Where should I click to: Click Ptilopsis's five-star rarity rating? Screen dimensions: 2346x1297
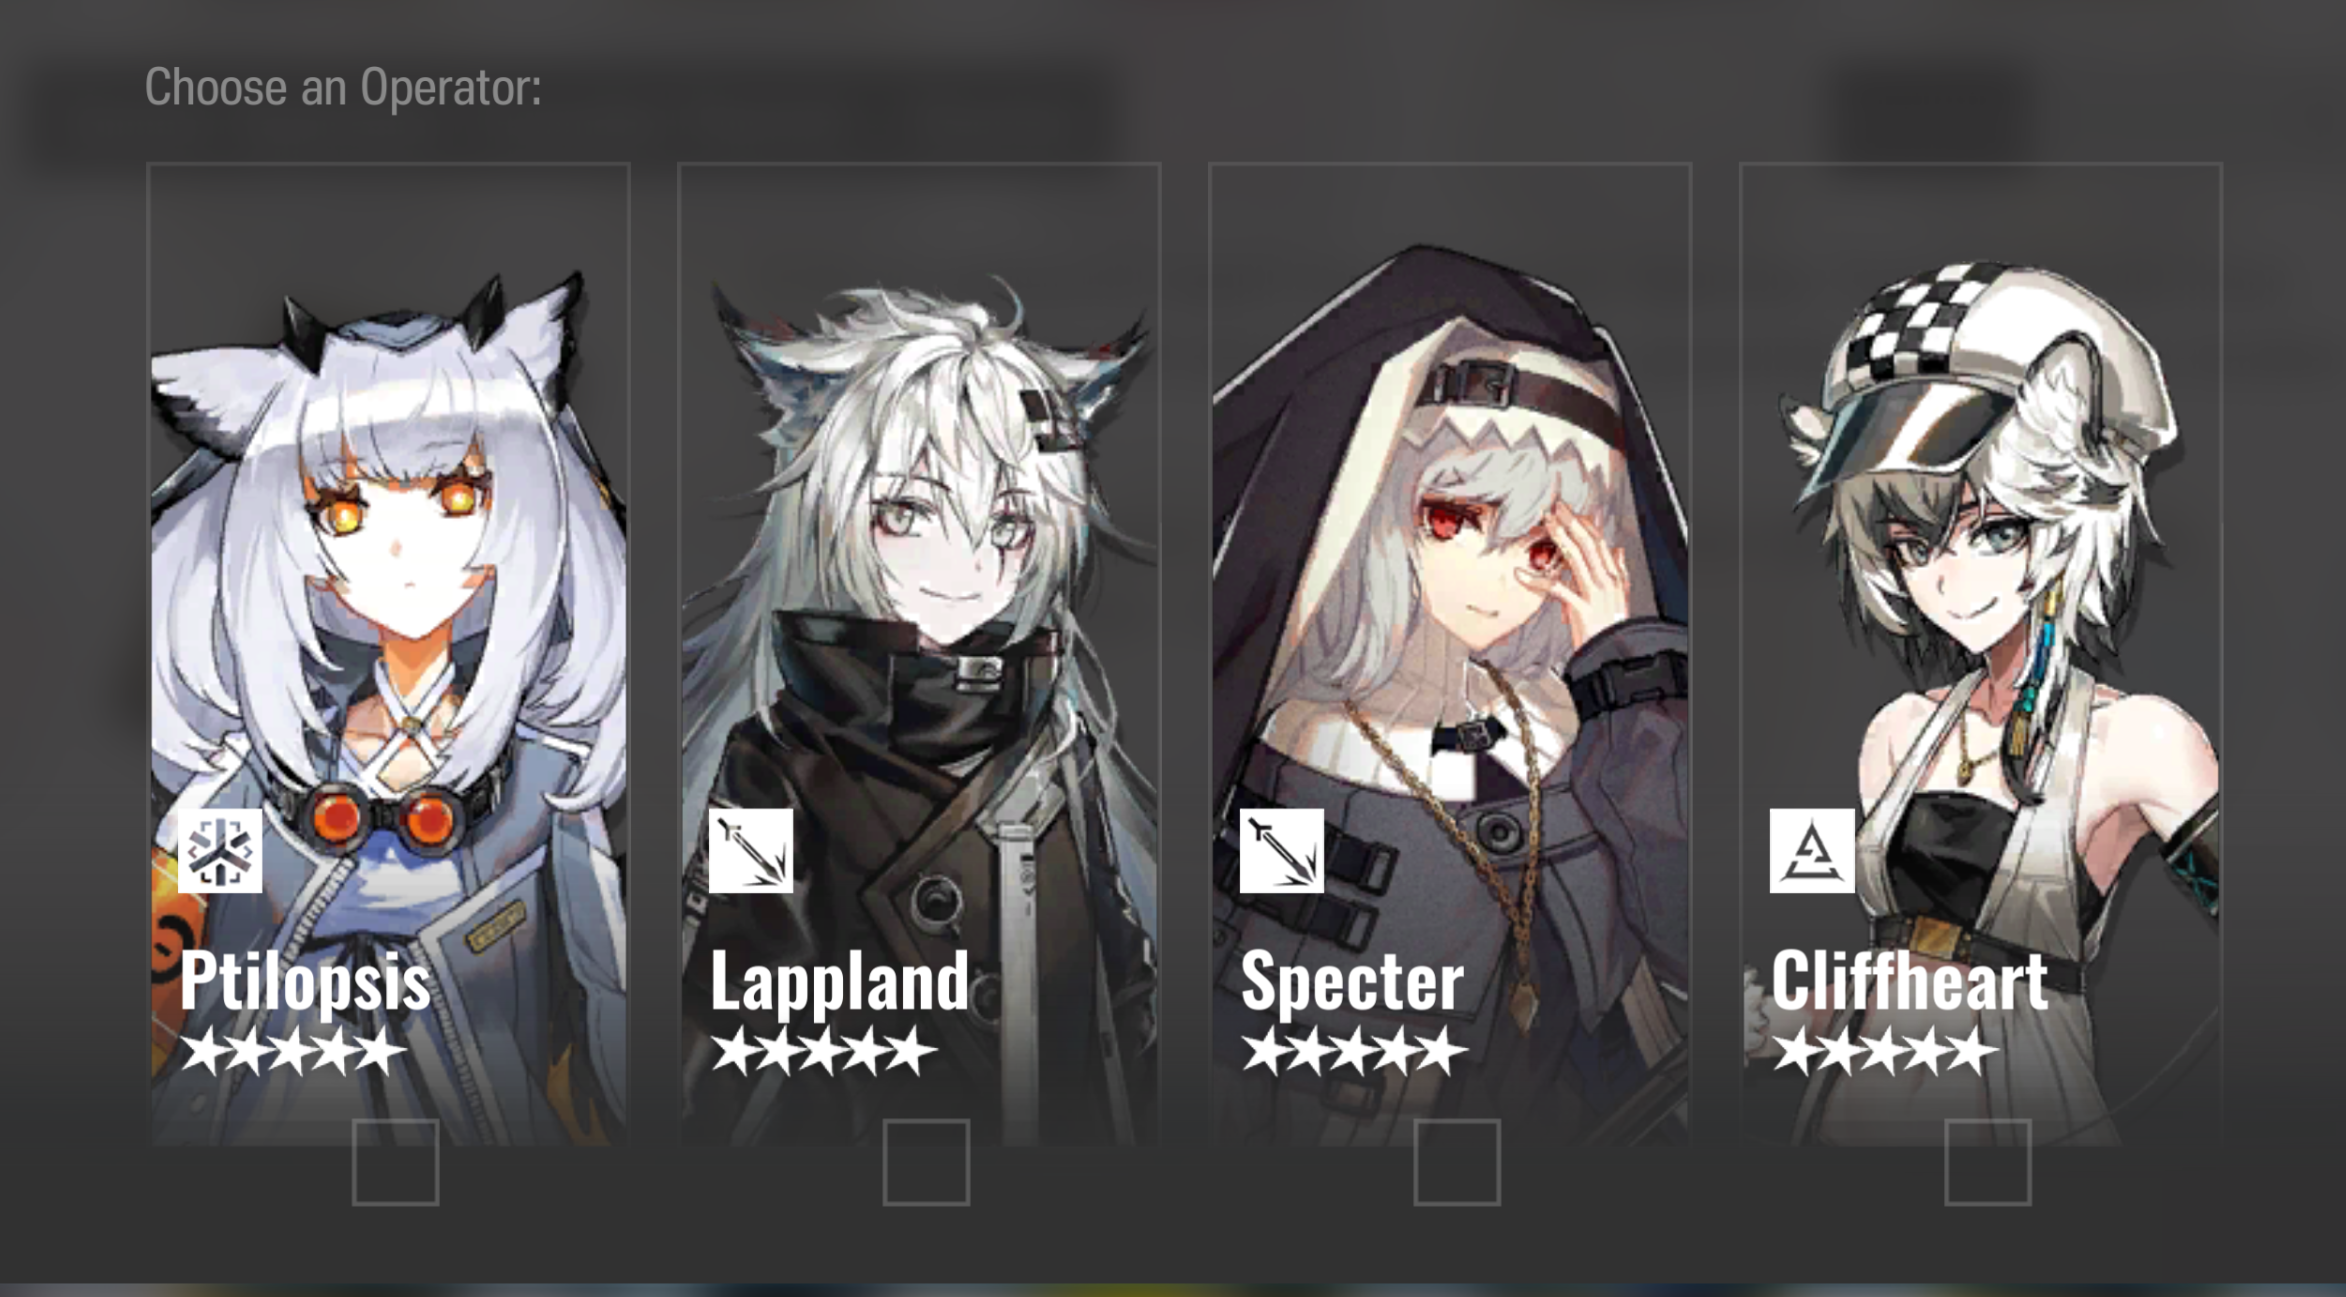(x=294, y=1052)
